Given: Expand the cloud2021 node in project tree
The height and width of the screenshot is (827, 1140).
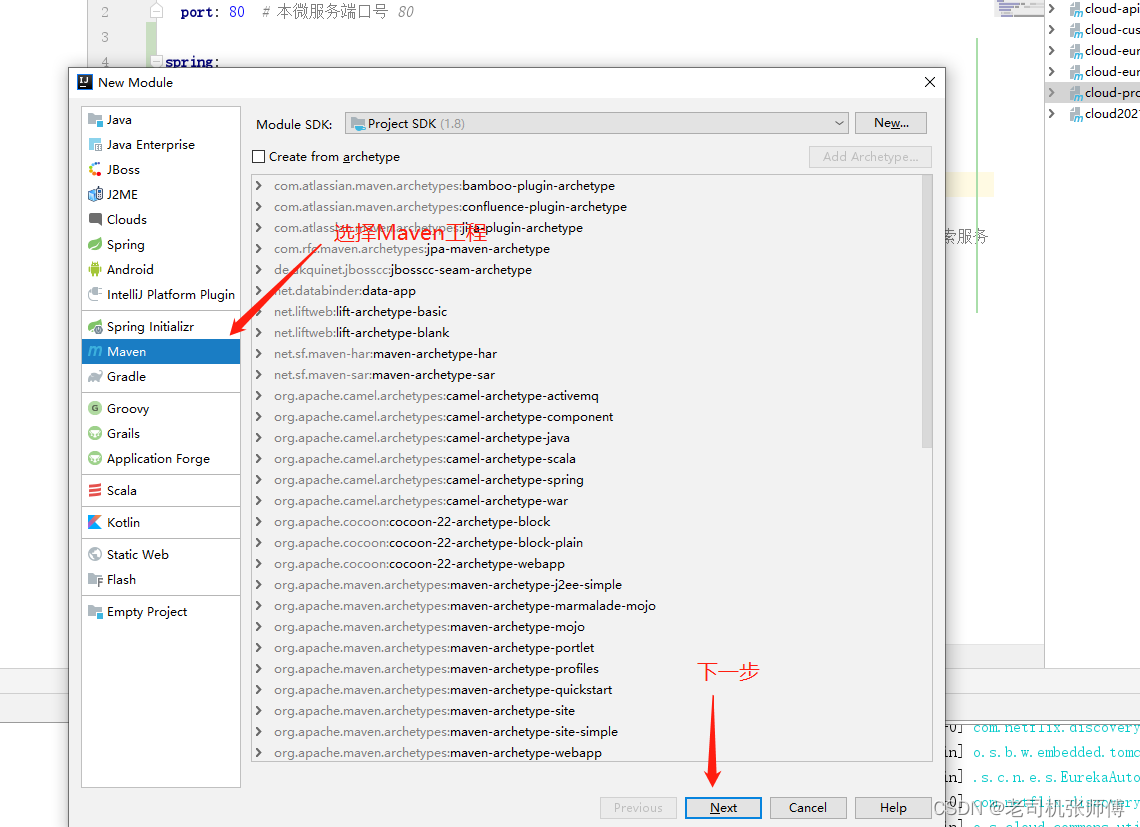Looking at the screenshot, I should tap(1051, 113).
